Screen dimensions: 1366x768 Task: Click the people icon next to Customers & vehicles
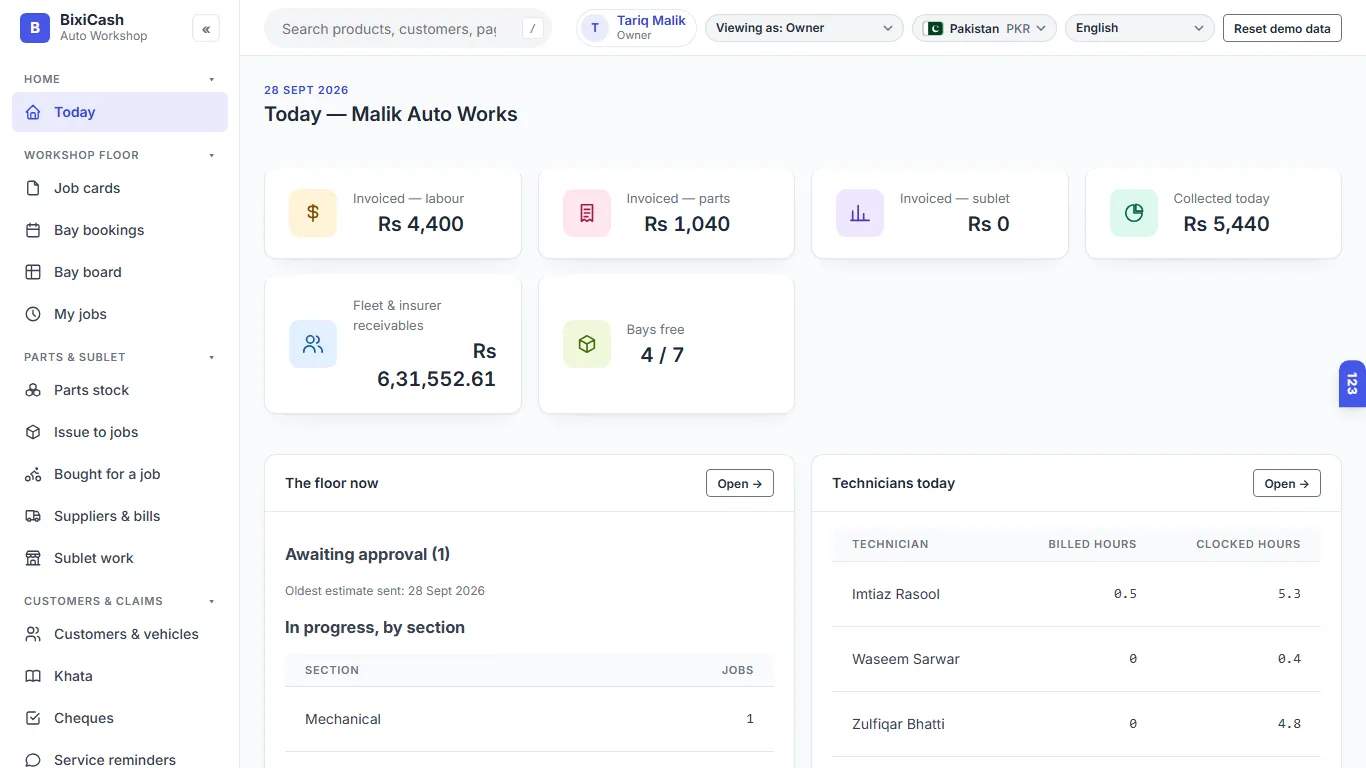pos(33,634)
